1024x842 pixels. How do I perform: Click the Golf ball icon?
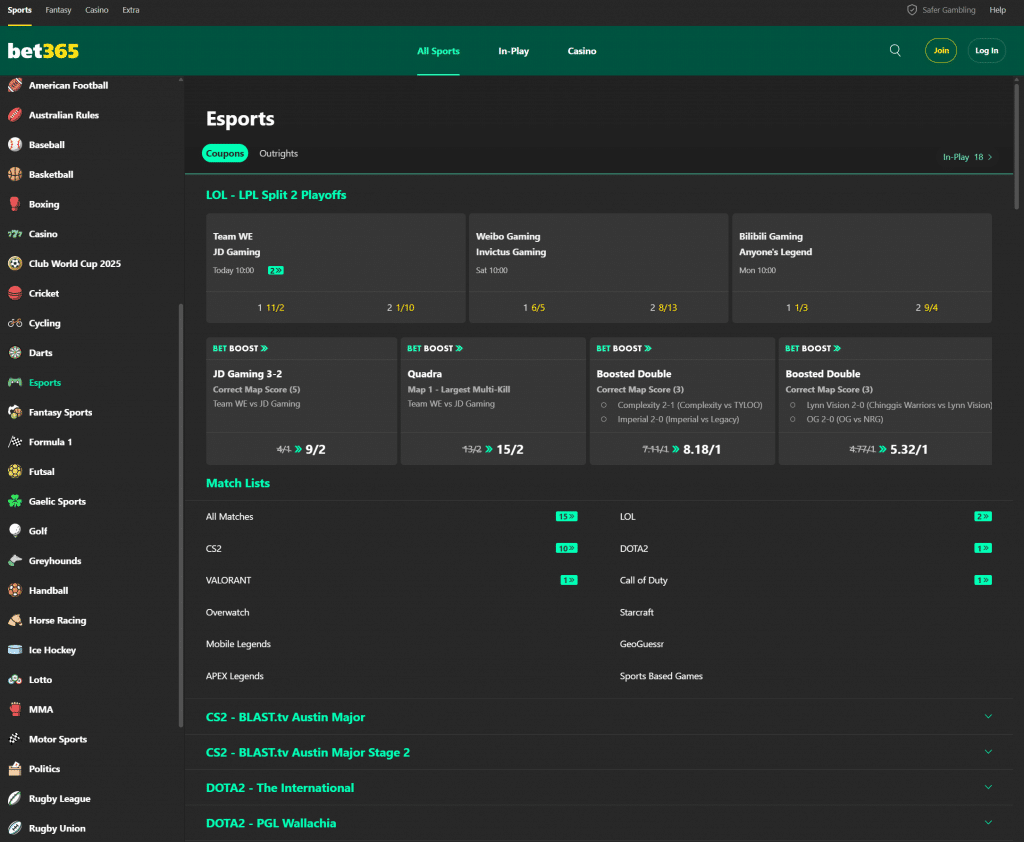[x=15, y=531]
